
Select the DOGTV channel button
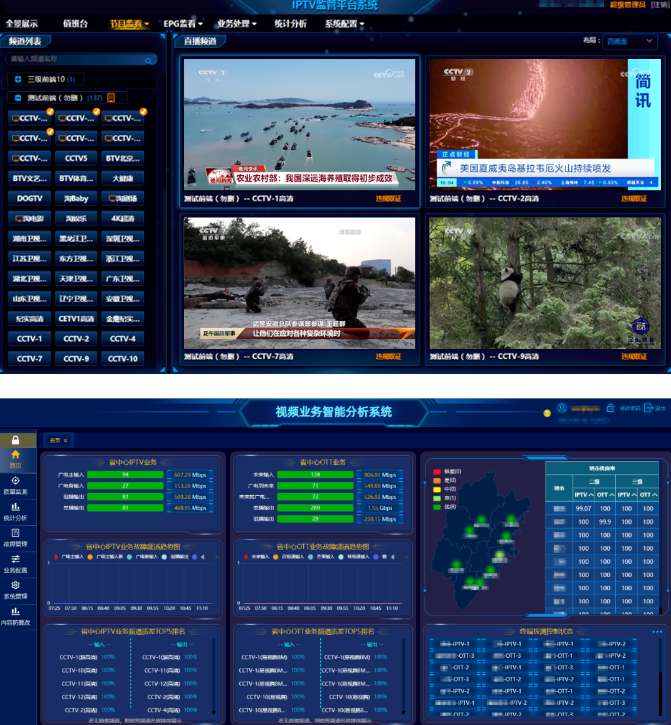click(x=30, y=198)
